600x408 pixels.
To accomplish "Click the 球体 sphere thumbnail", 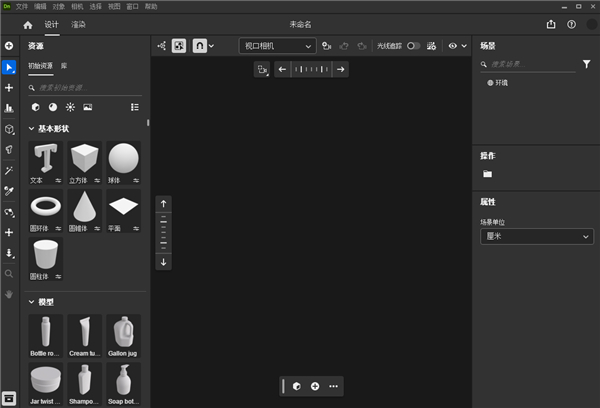I will [x=123, y=159].
